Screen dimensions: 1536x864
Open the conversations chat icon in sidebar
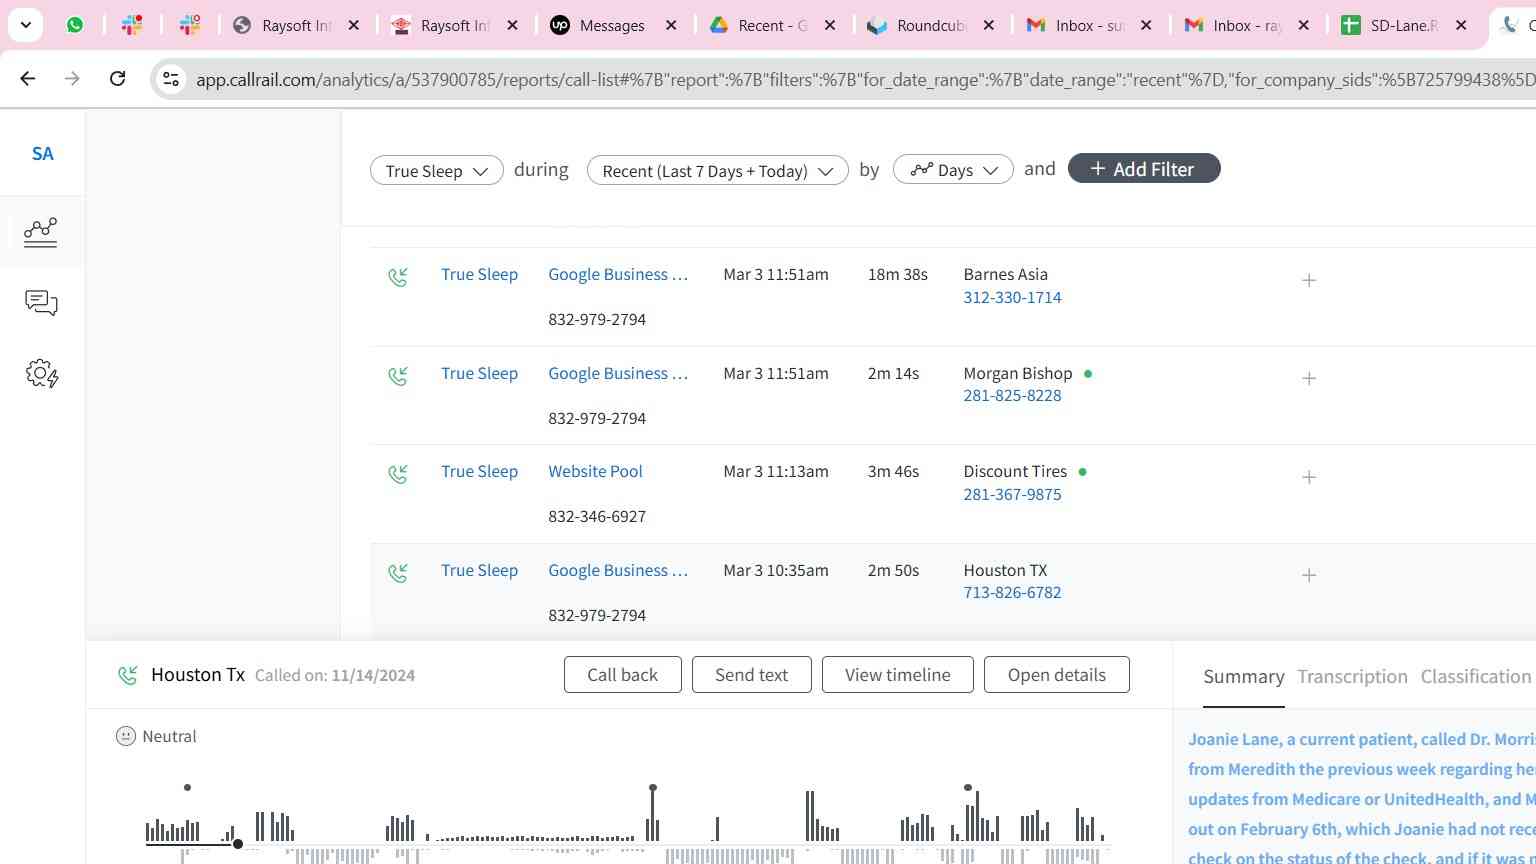[x=41, y=303]
